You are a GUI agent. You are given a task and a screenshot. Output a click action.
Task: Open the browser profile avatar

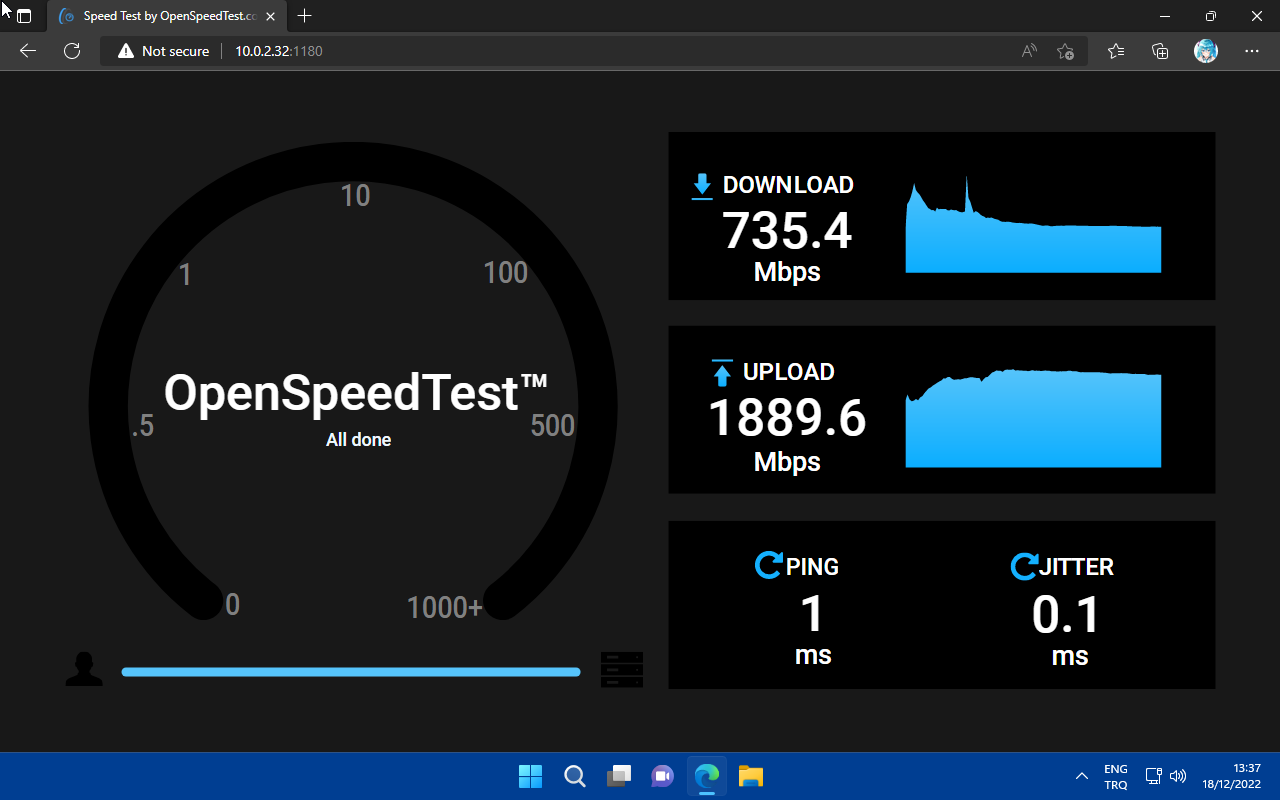(x=1206, y=51)
